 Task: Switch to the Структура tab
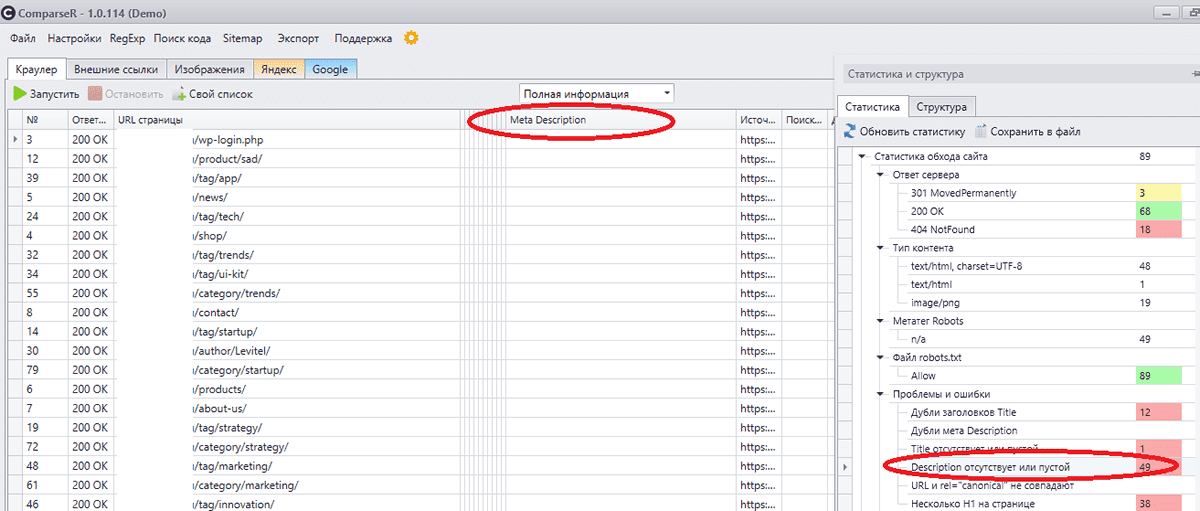[940, 107]
